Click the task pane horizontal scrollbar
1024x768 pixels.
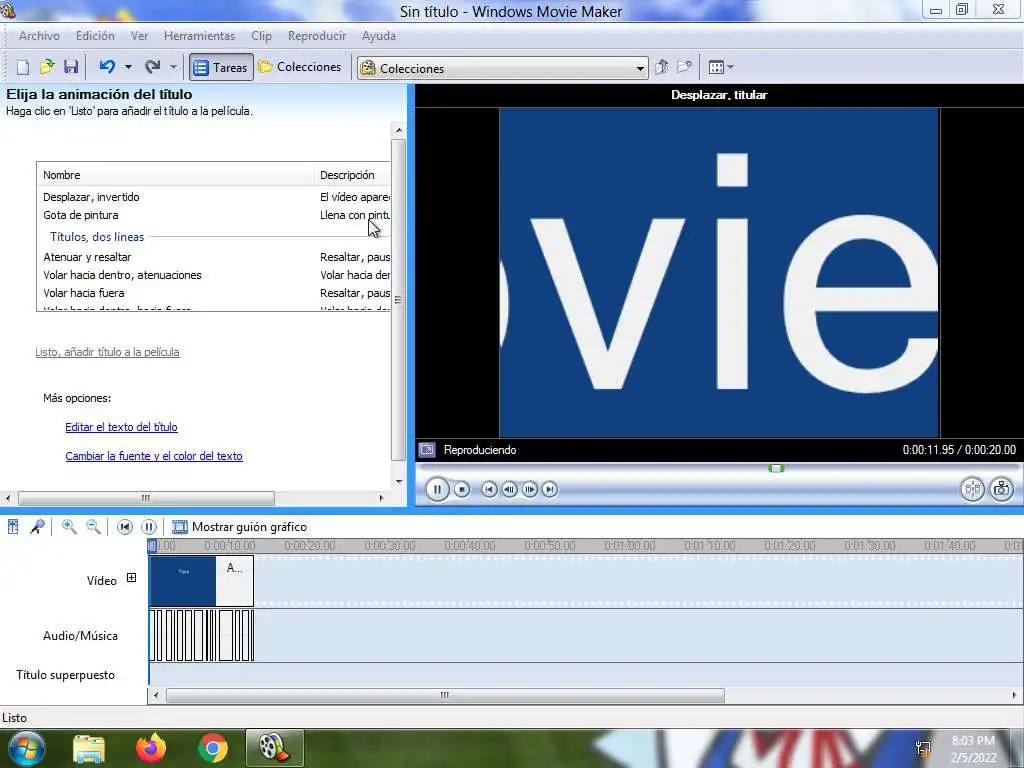(146, 498)
